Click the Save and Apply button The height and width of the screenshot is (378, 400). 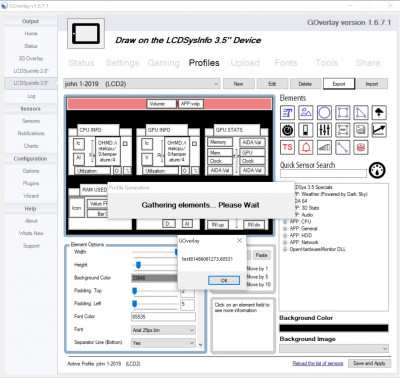(x=369, y=363)
